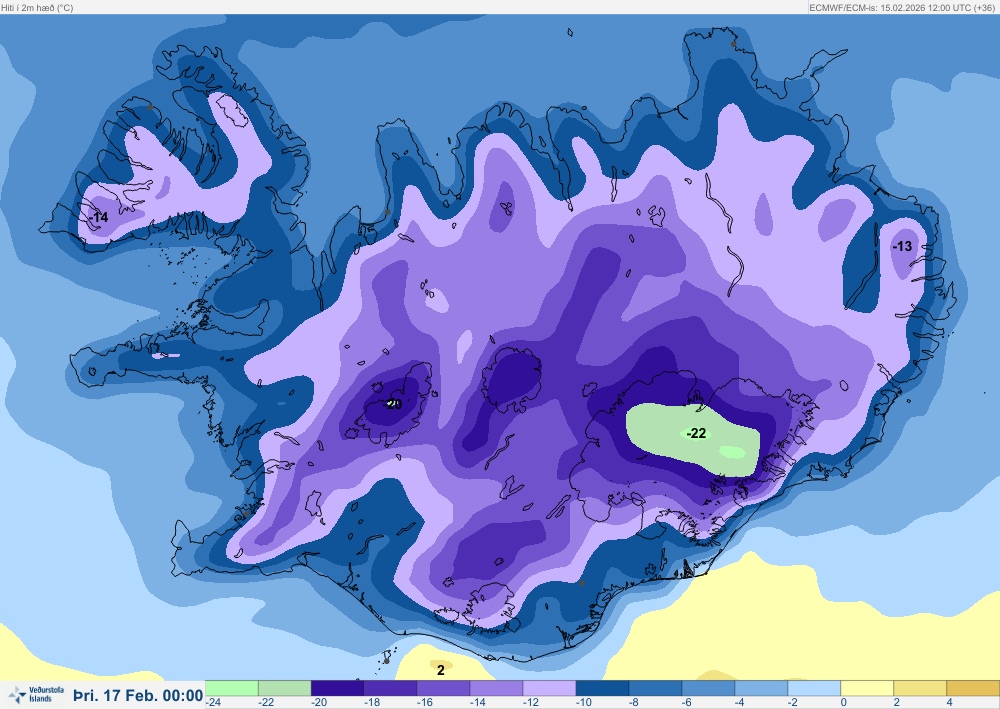
Task: Select the legend swatch between -14 and -12
Action: click(496, 688)
